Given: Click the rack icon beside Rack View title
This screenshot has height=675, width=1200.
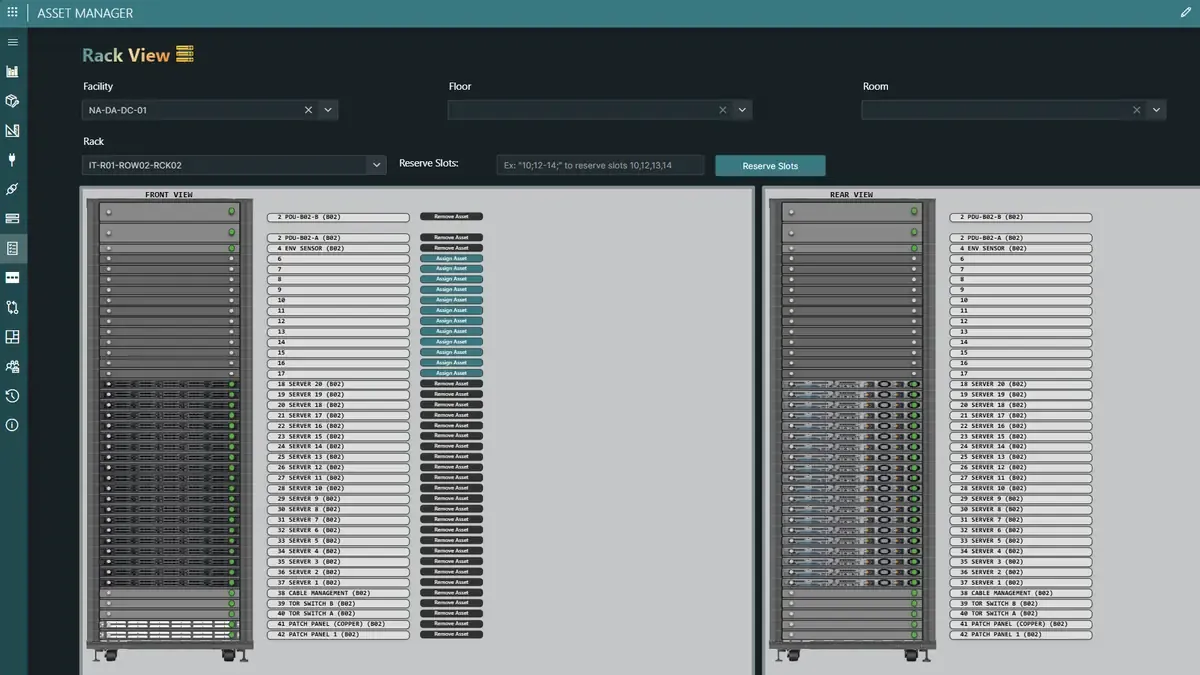Looking at the screenshot, I should (185, 54).
